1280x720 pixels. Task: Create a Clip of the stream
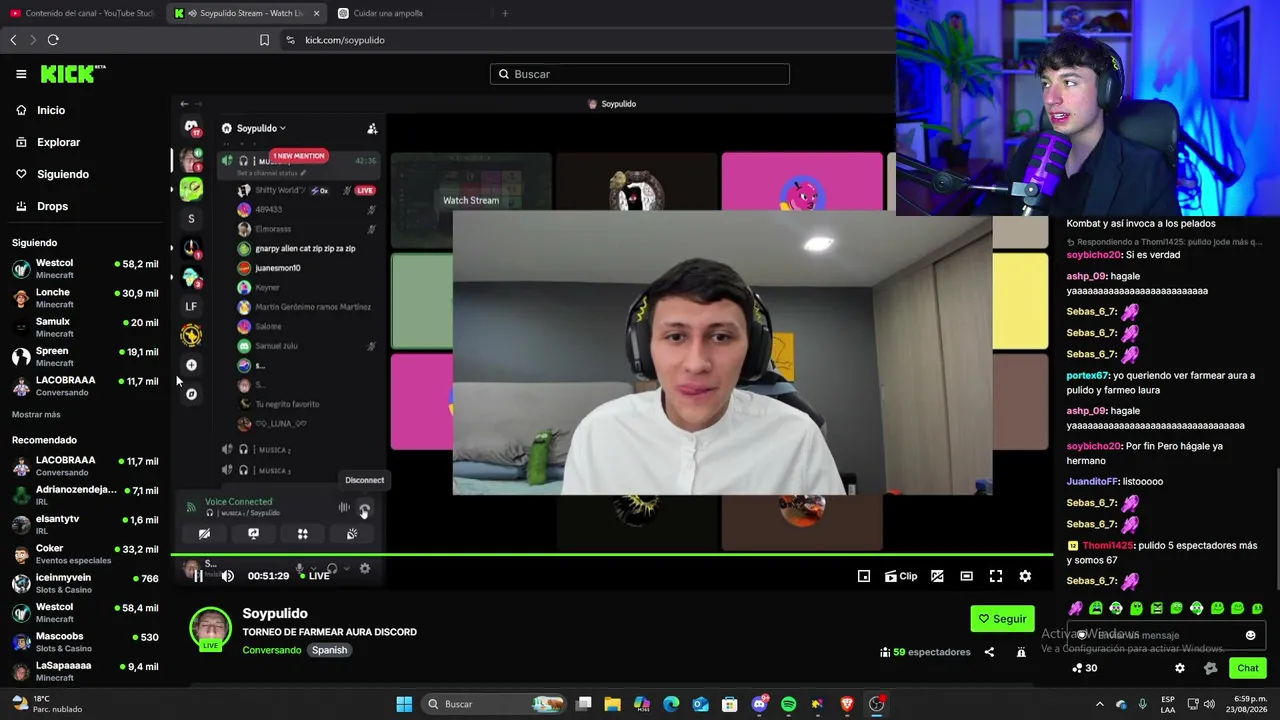coord(901,576)
